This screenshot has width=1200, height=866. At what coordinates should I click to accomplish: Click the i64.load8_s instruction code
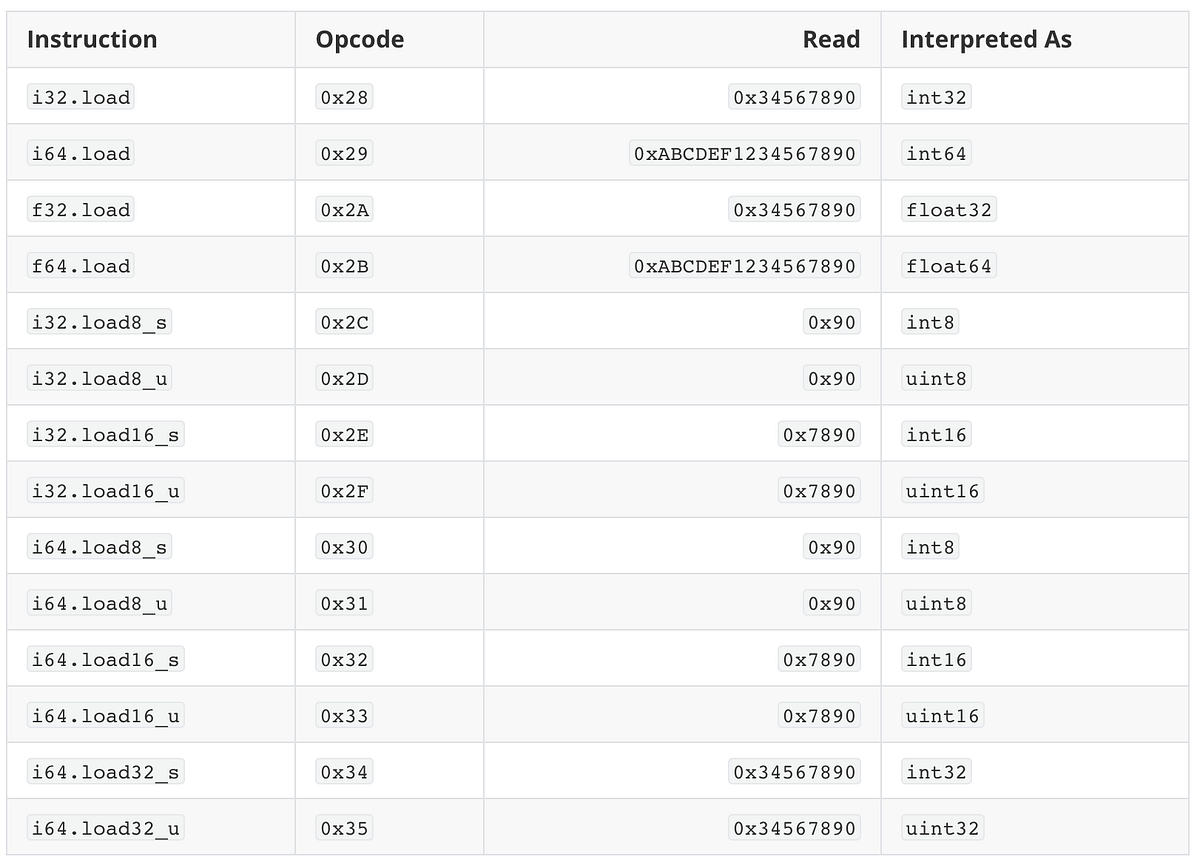click(x=100, y=547)
